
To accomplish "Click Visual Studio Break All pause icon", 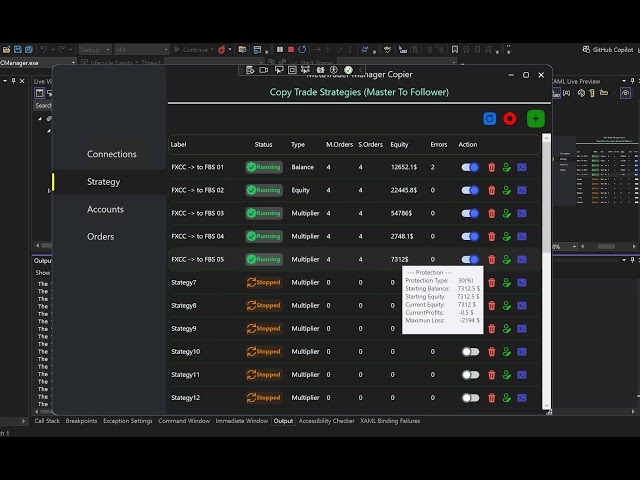I will tap(280, 49).
